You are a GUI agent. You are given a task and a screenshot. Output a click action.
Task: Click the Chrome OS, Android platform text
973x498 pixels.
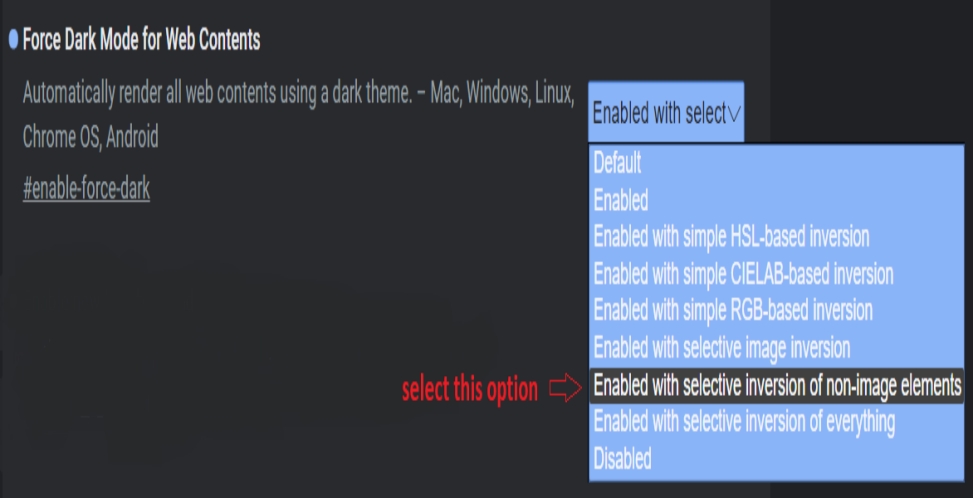click(x=91, y=136)
